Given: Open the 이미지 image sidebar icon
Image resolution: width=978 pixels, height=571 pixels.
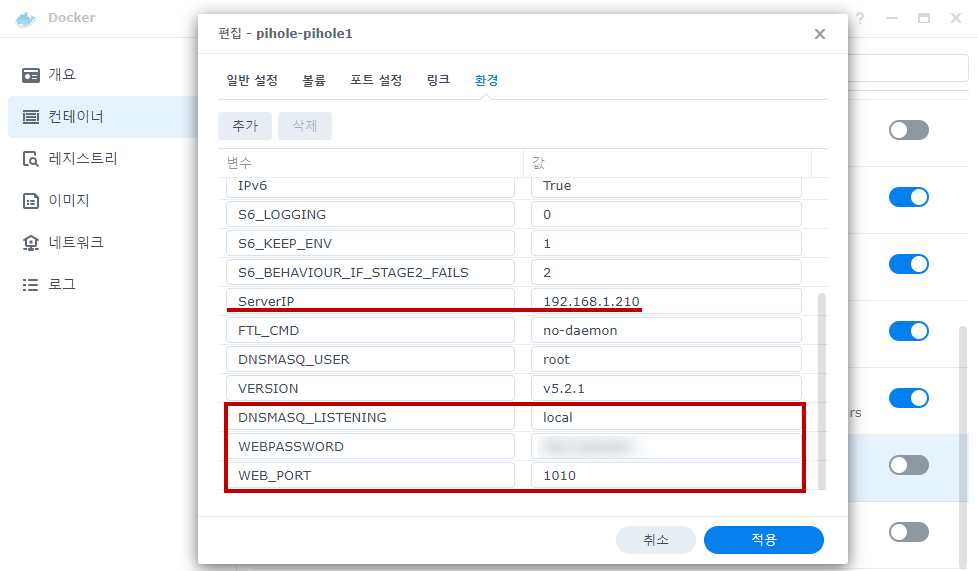Looking at the screenshot, I should 31,200.
